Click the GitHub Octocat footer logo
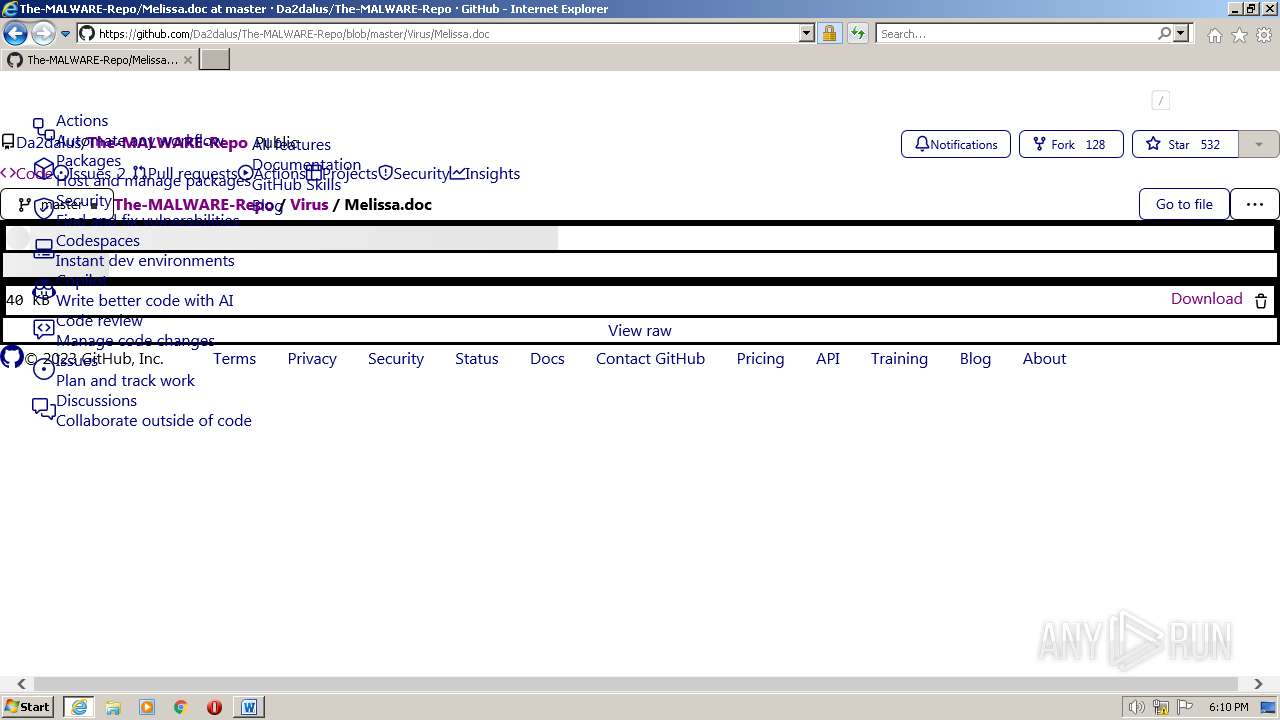 click(11, 357)
